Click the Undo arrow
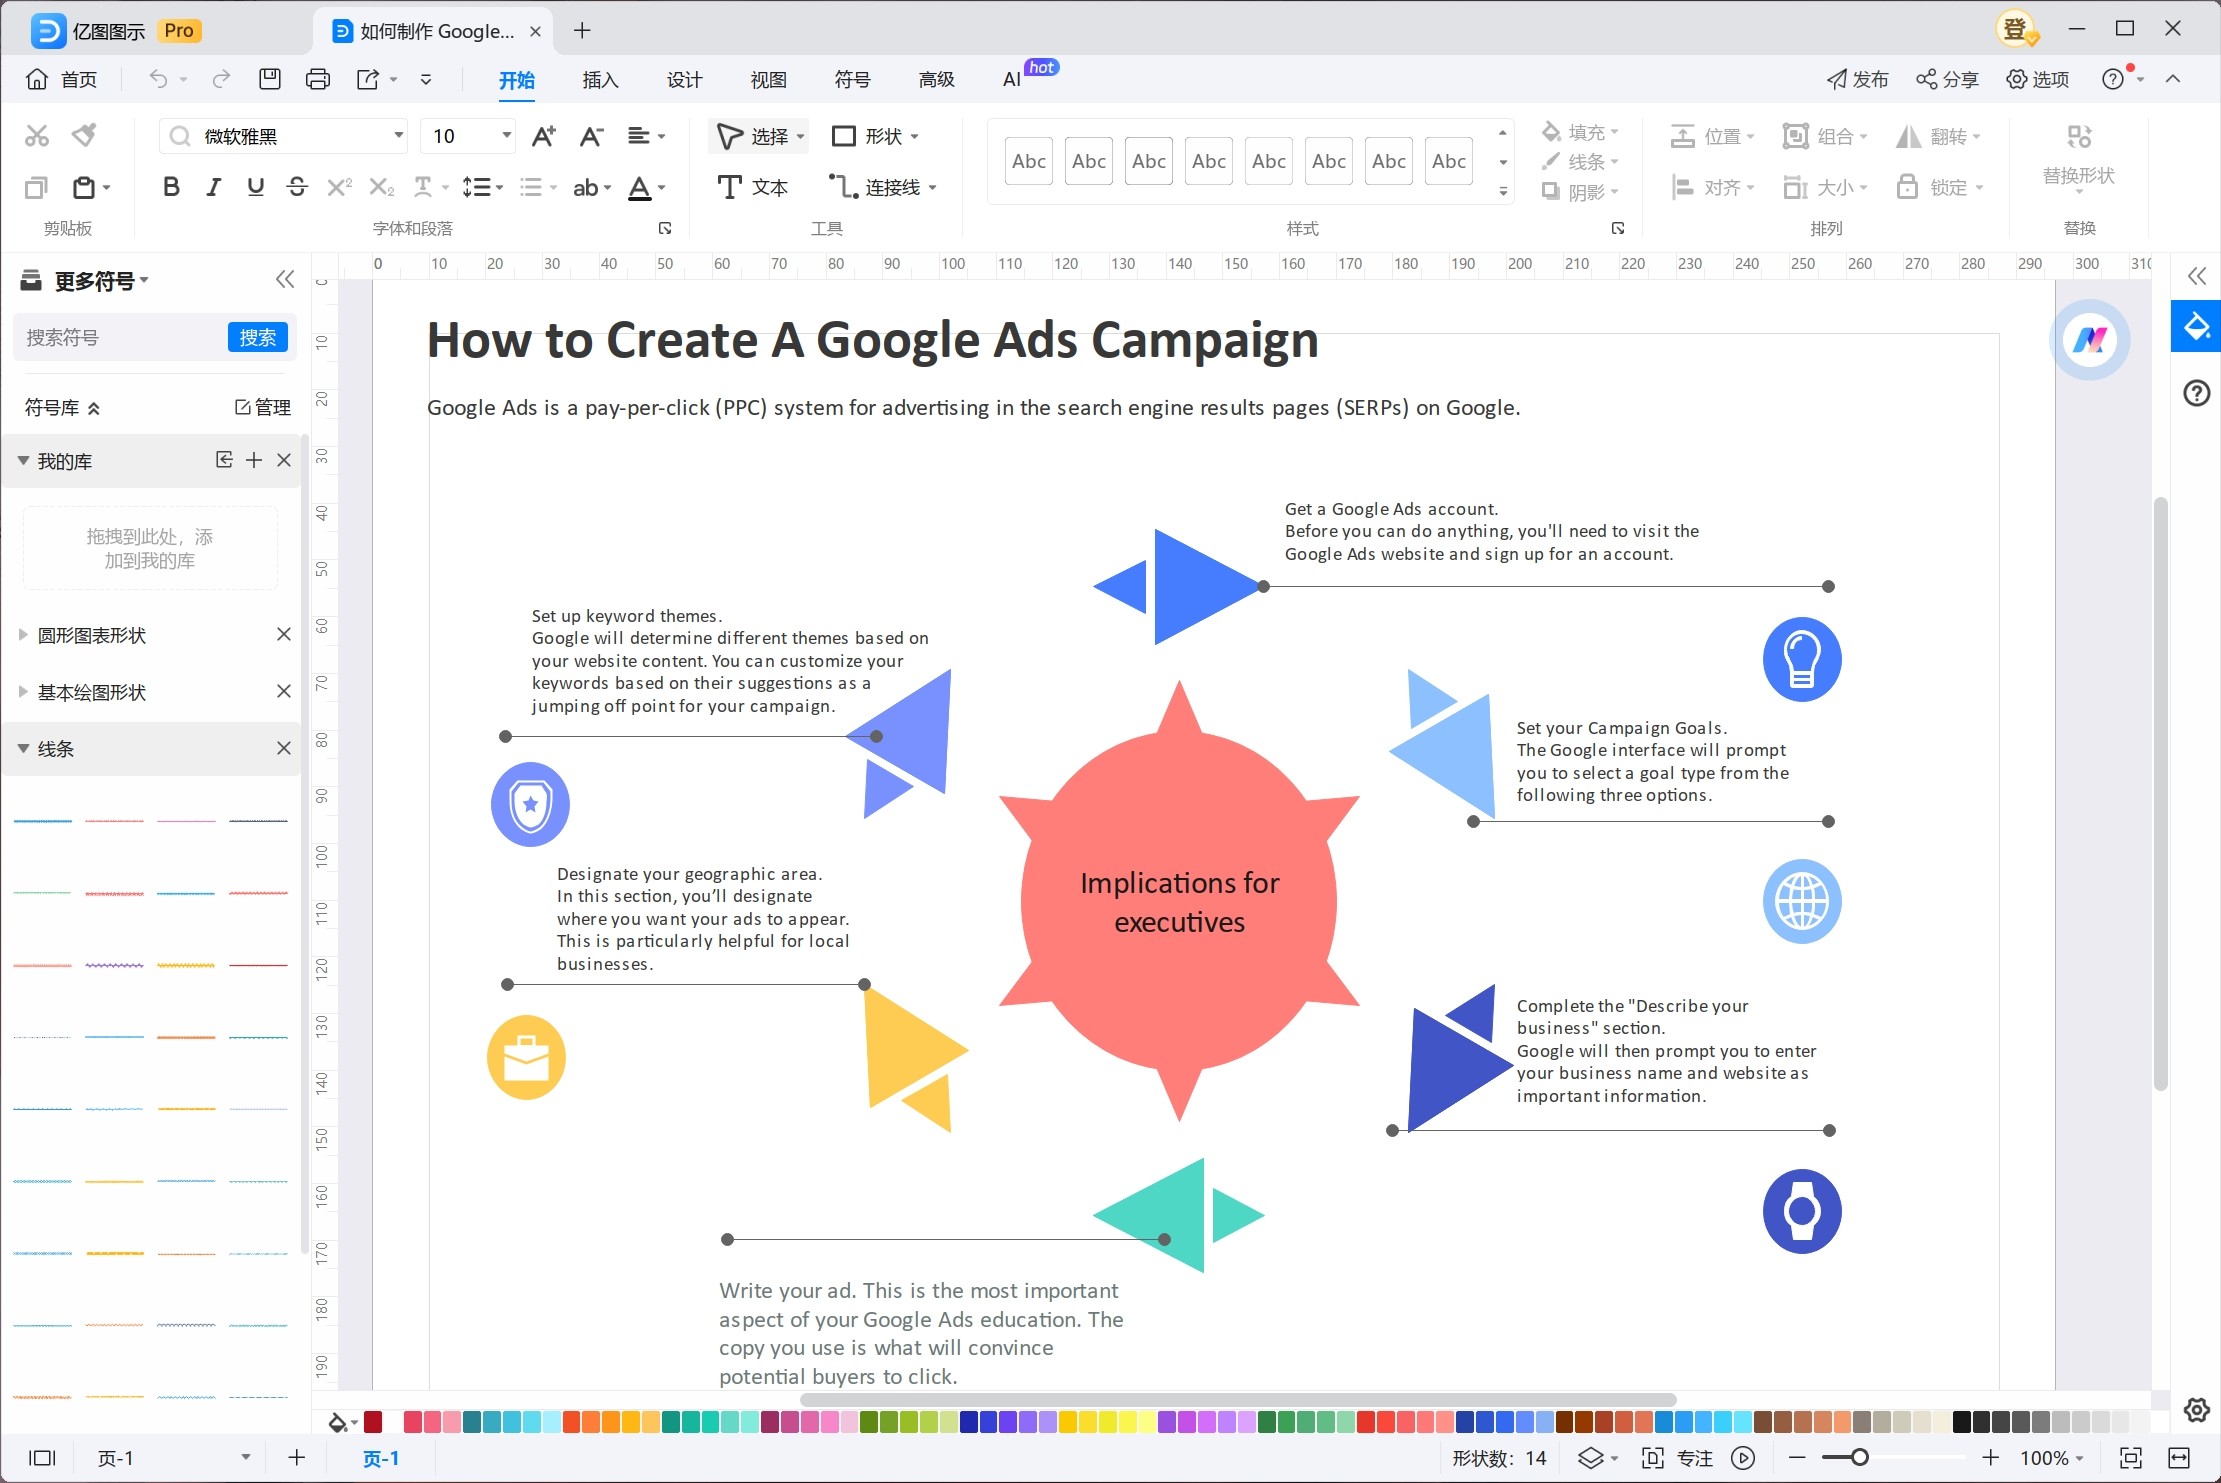Image resolution: width=2221 pixels, height=1483 pixels. click(x=158, y=79)
